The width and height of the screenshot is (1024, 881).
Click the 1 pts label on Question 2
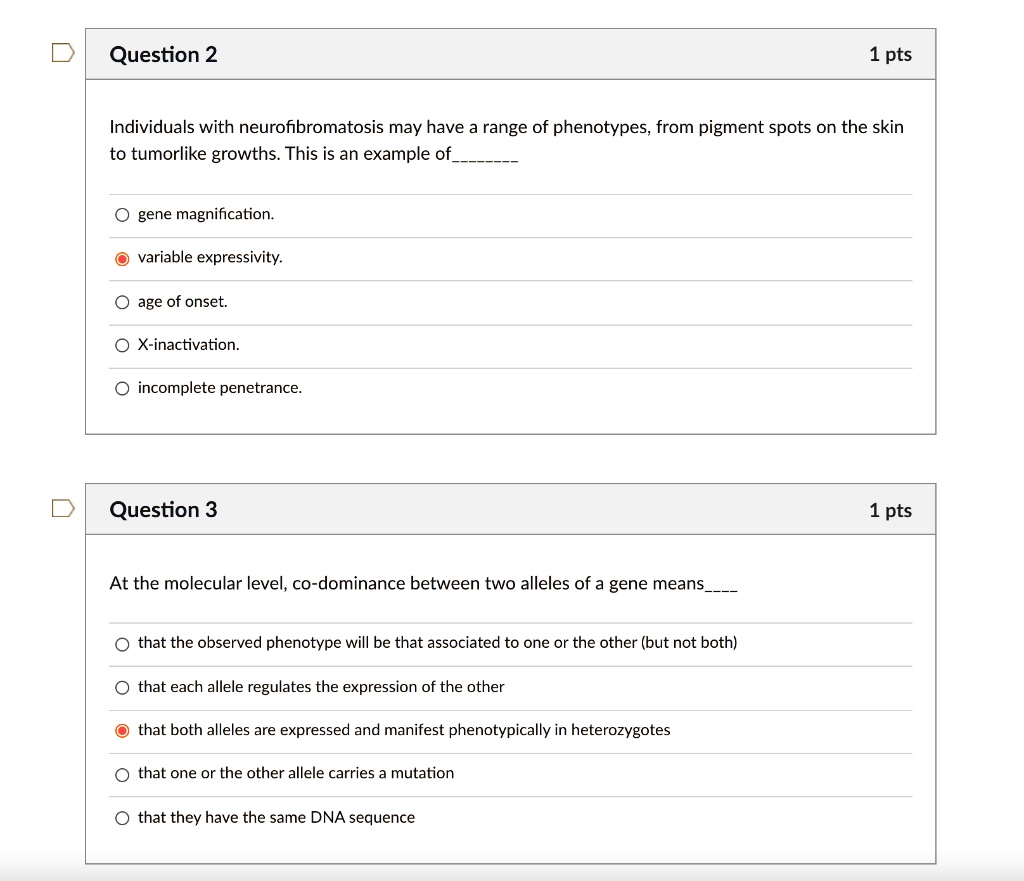click(x=890, y=55)
